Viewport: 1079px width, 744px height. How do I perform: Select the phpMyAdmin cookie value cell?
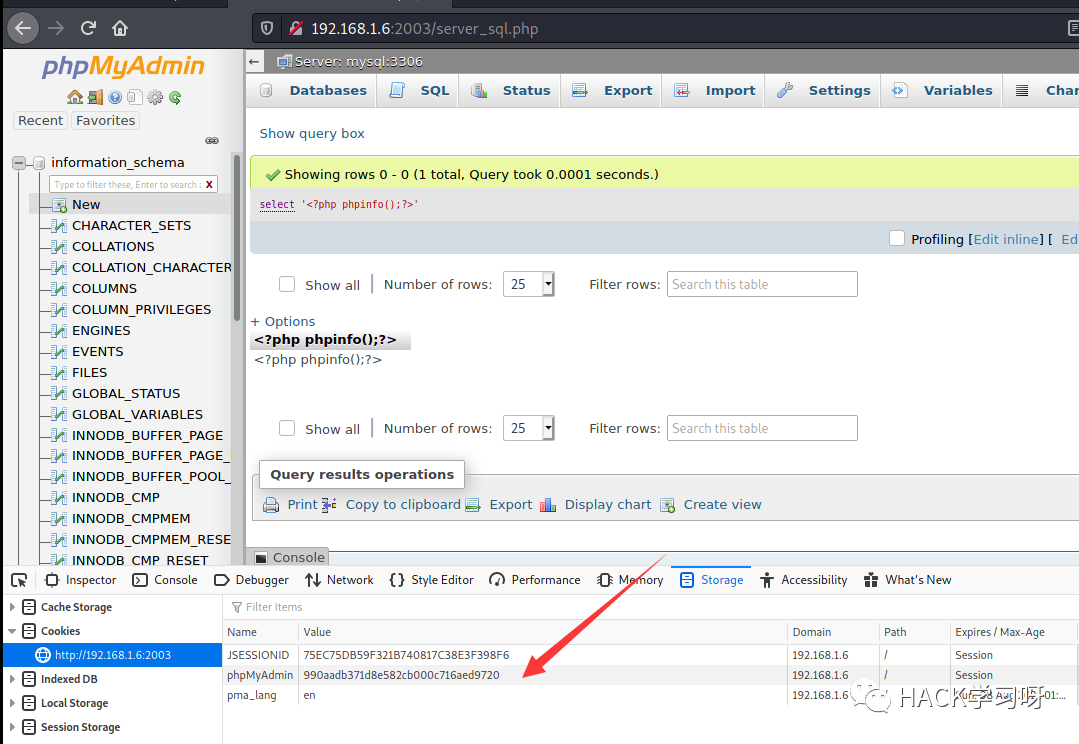(542, 675)
